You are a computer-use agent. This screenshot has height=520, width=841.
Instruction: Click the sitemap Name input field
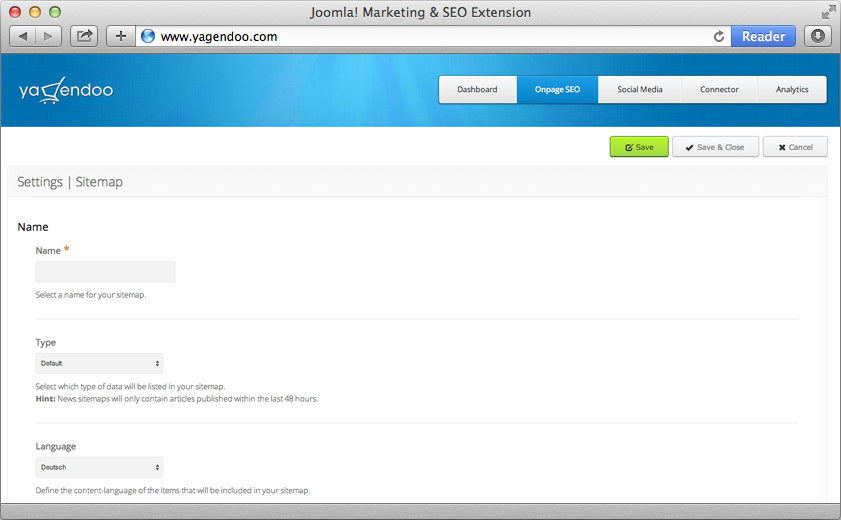coord(105,272)
